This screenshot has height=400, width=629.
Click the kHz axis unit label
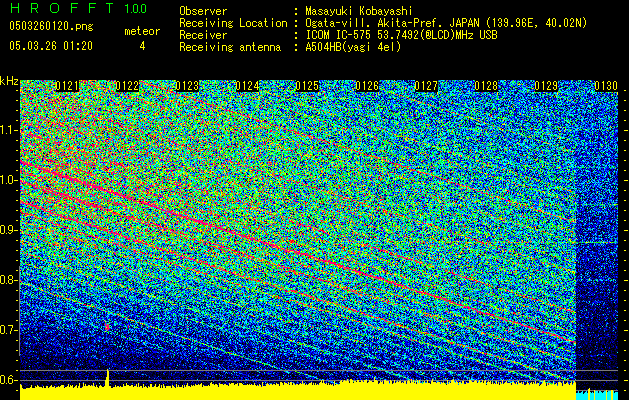click(9, 81)
